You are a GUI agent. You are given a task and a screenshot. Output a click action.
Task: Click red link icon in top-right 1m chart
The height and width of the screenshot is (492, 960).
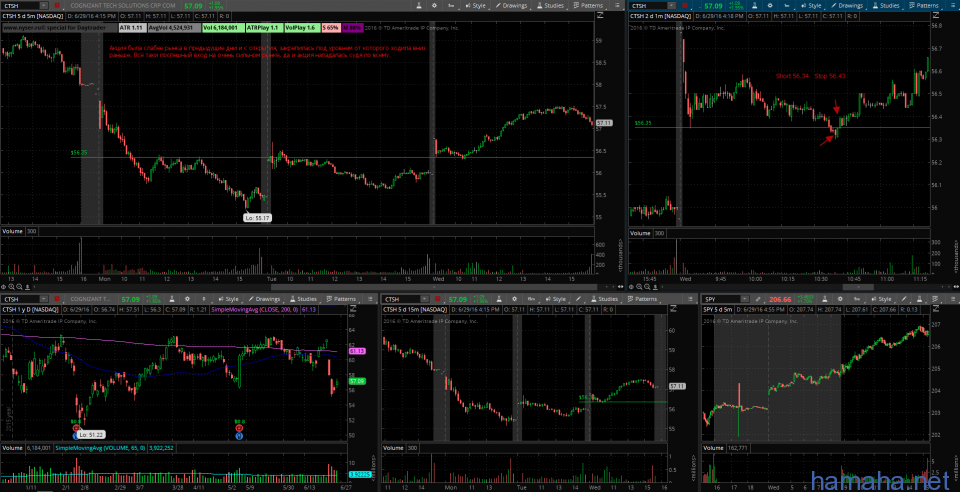(x=685, y=6)
